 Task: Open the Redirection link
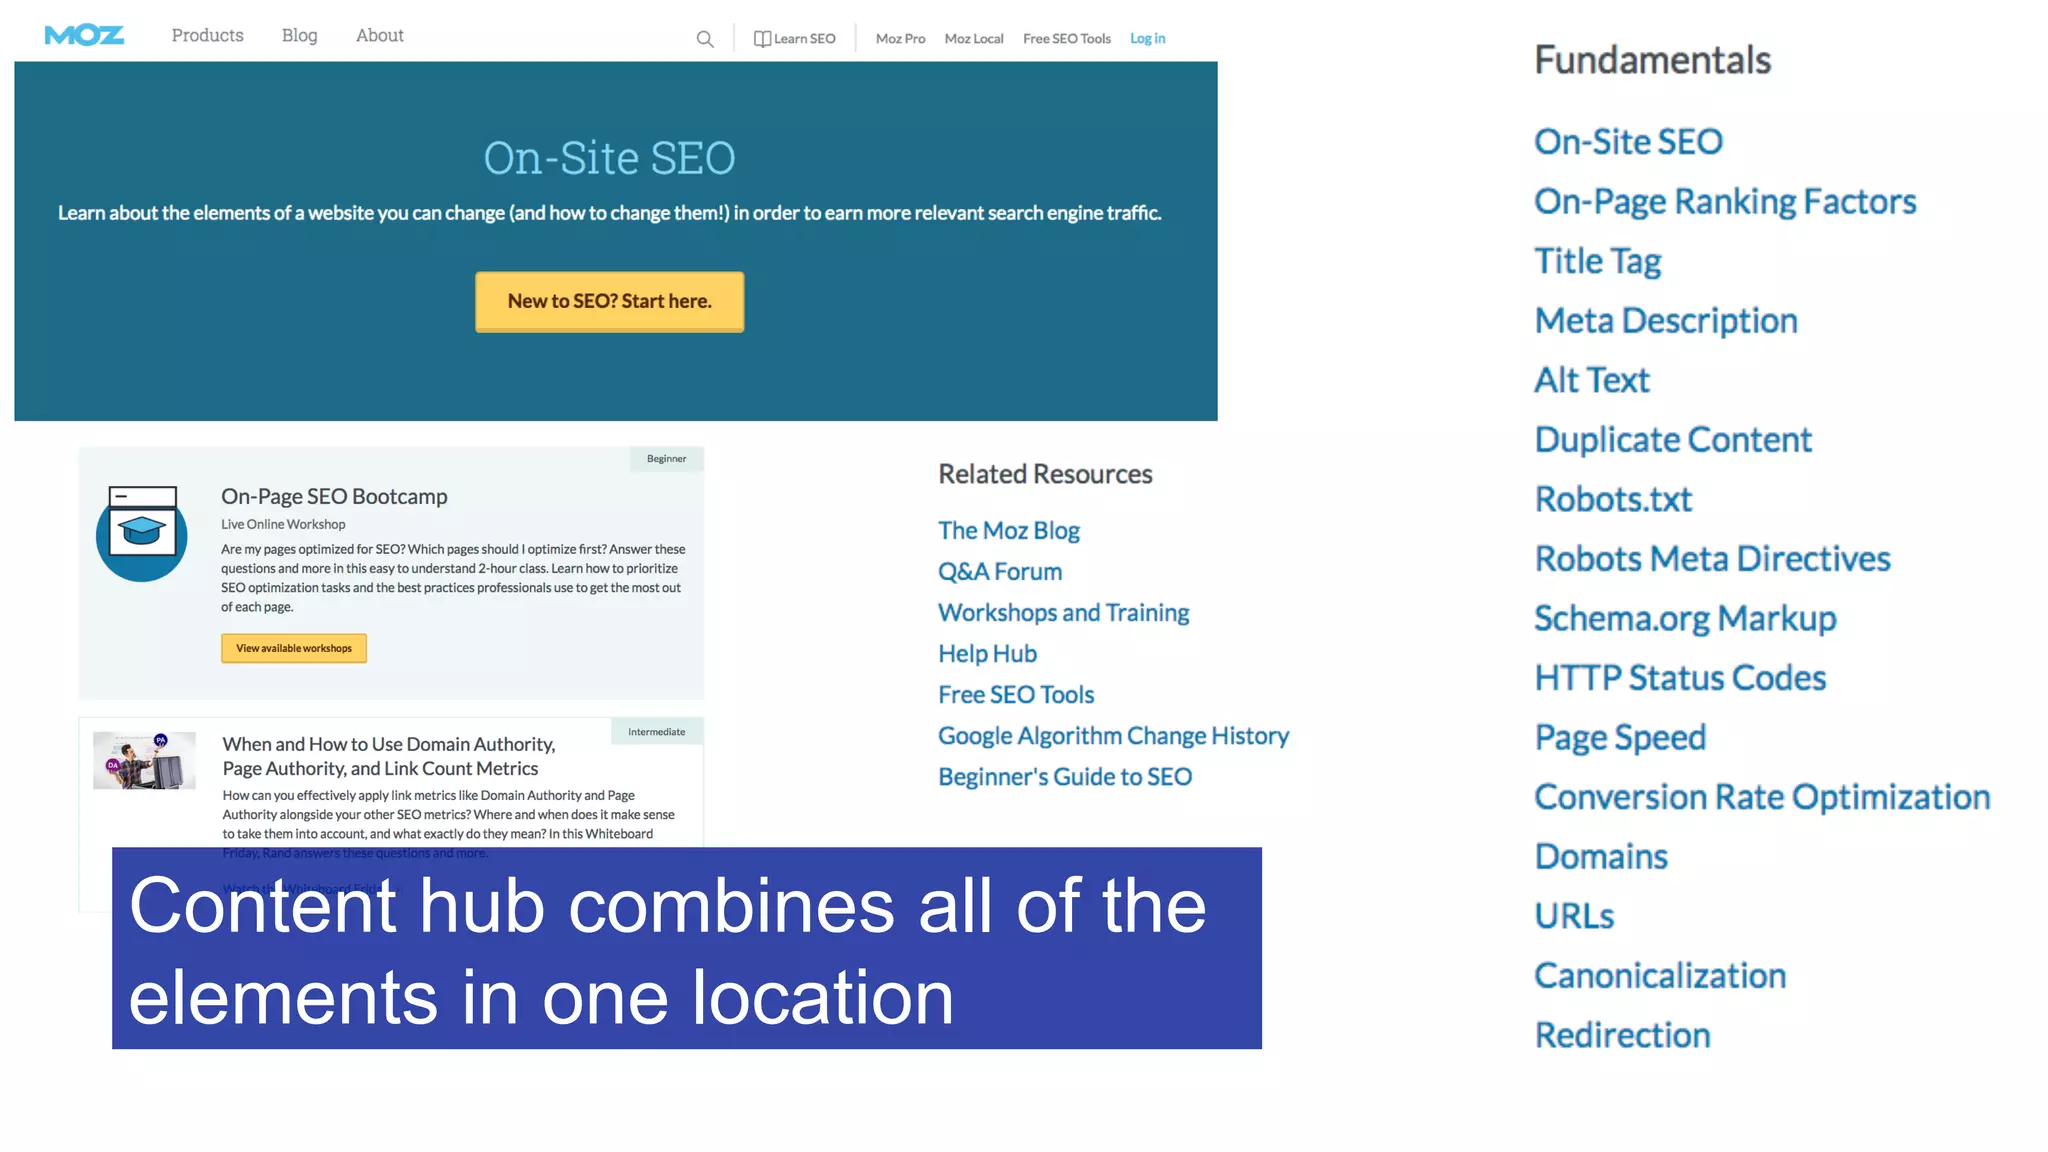pos(1622,1035)
